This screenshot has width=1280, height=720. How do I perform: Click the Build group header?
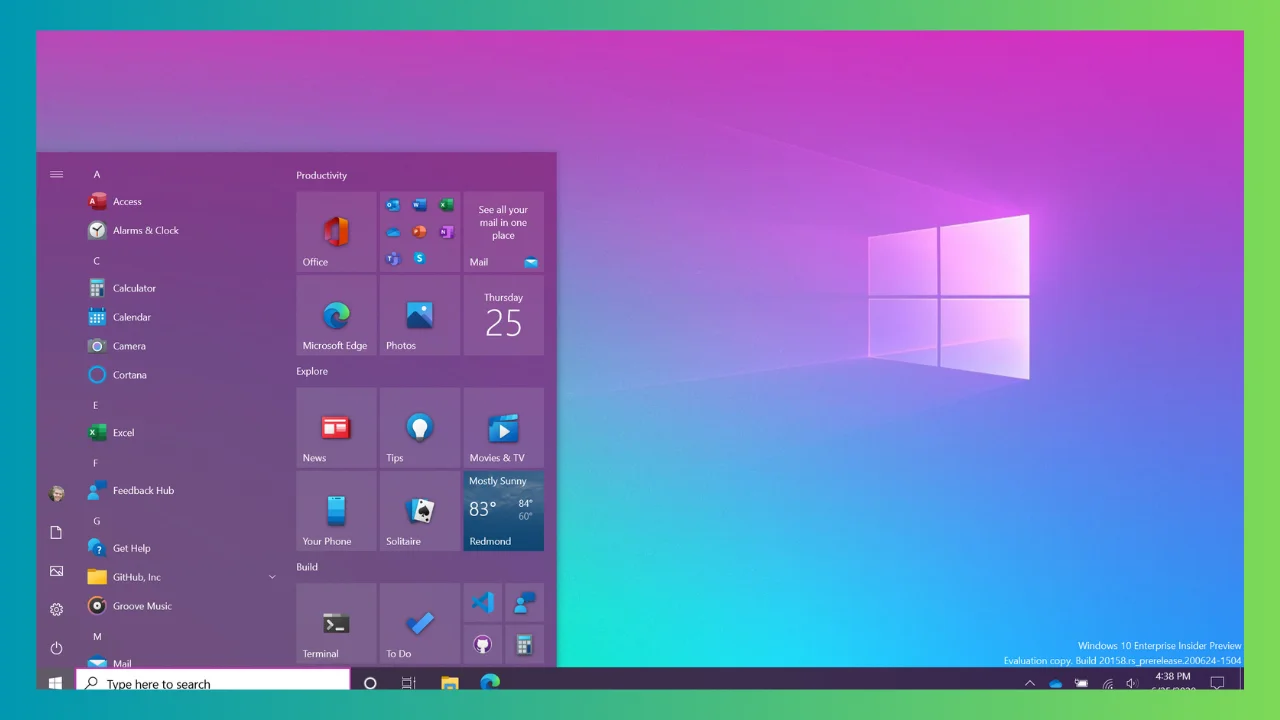point(307,567)
